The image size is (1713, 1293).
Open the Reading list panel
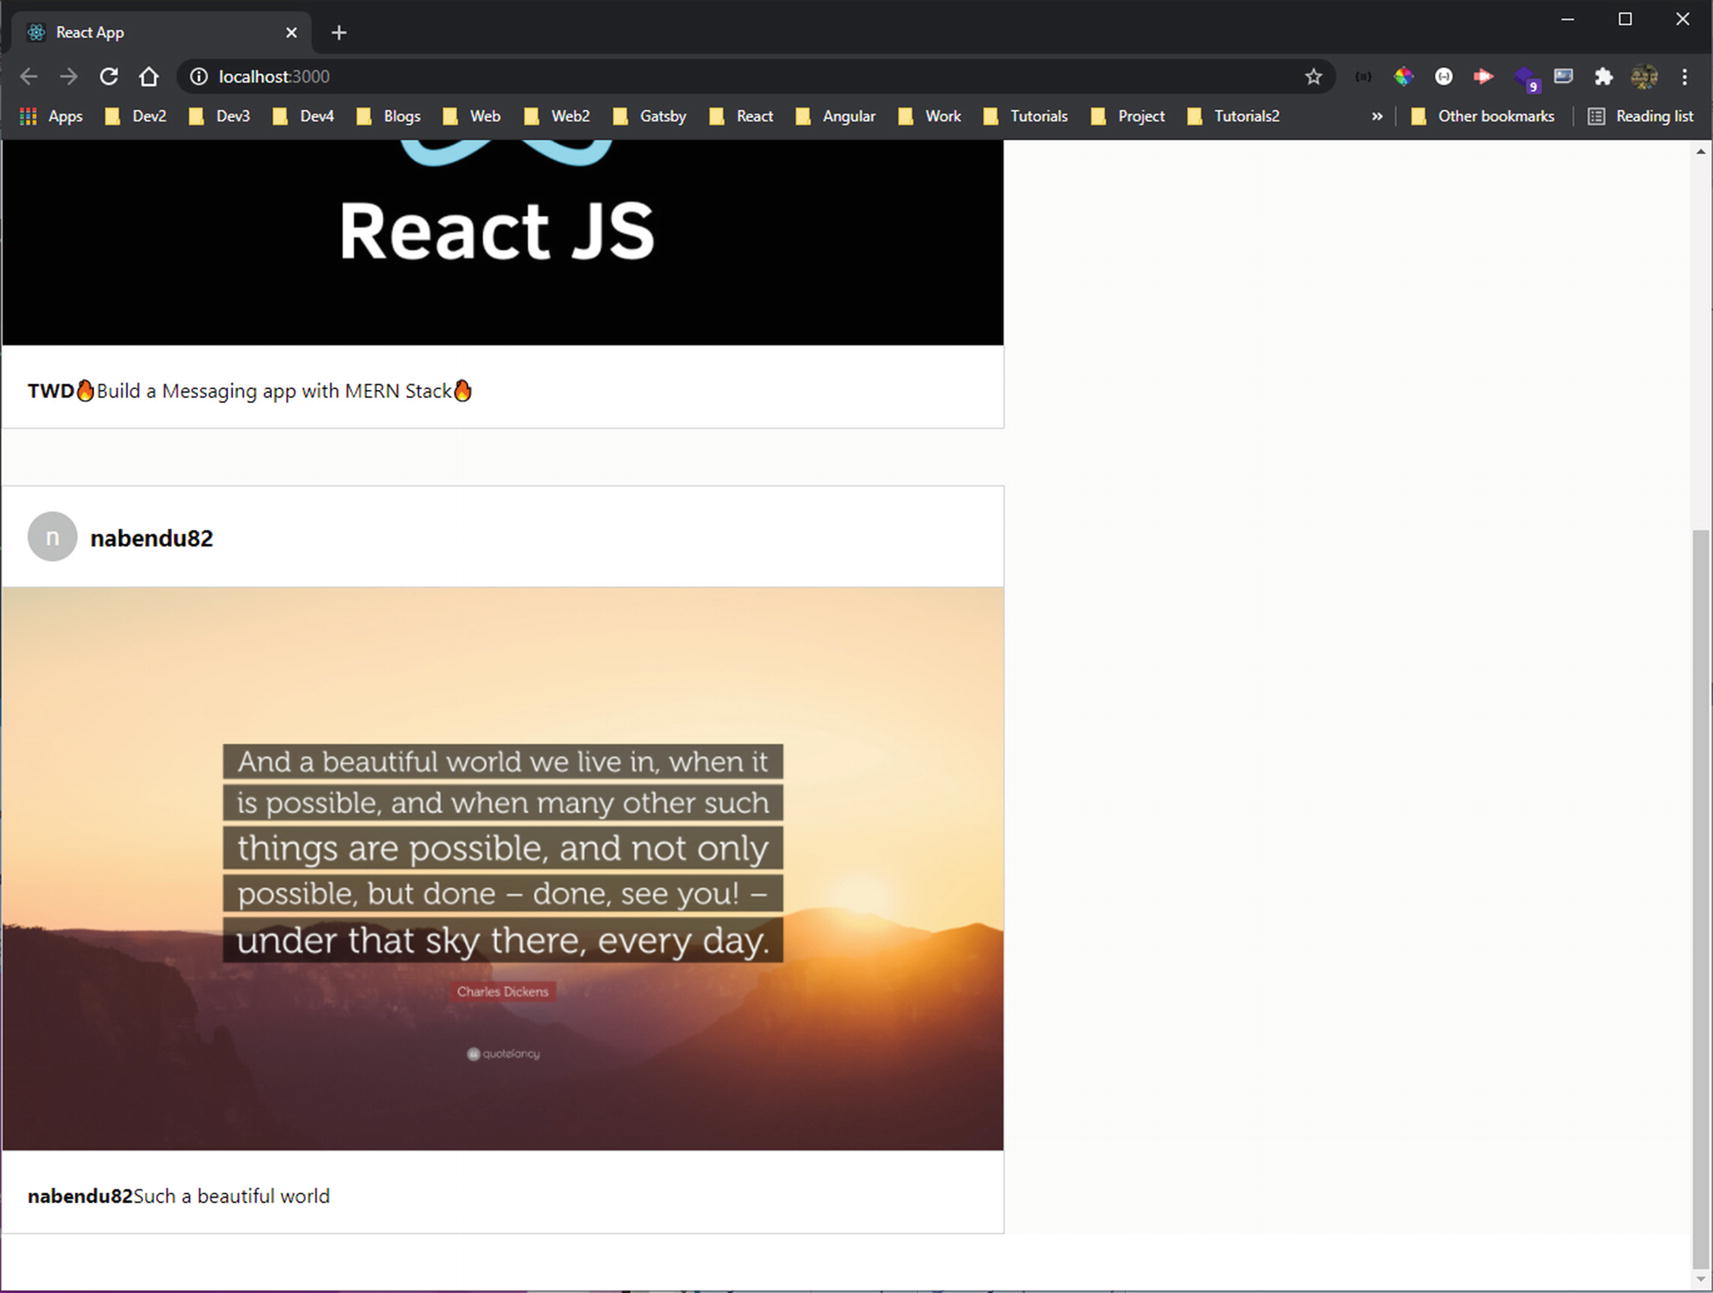click(1641, 116)
